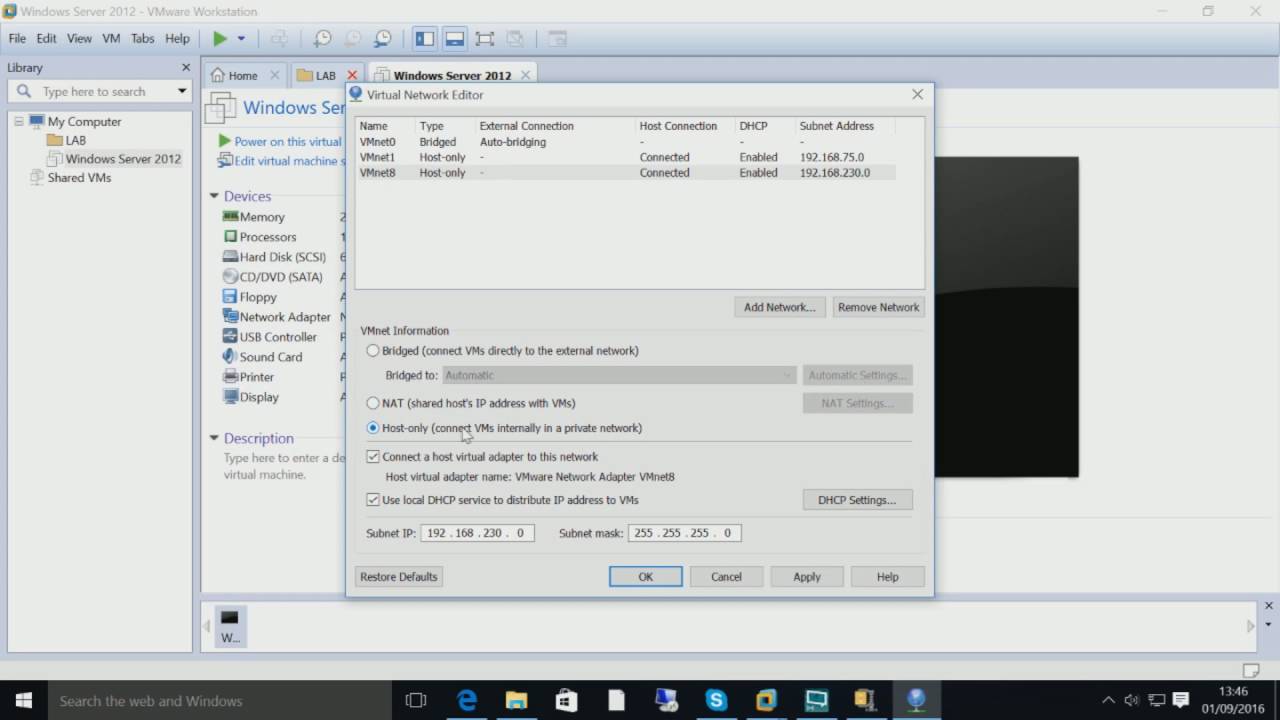The image size is (1280, 720).
Task: Open the power options dropdown arrow in toolbar
Action: point(241,39)
